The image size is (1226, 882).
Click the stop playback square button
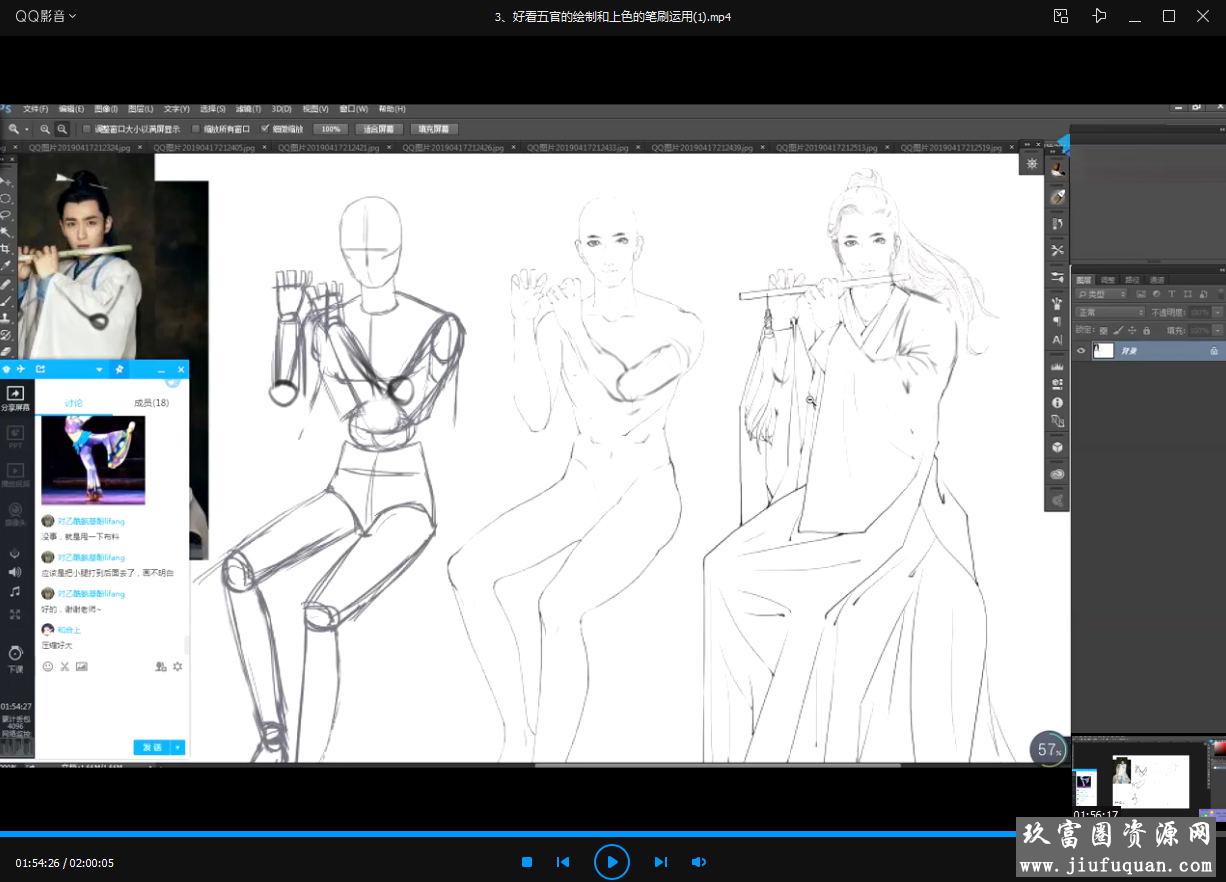[527, 862]
